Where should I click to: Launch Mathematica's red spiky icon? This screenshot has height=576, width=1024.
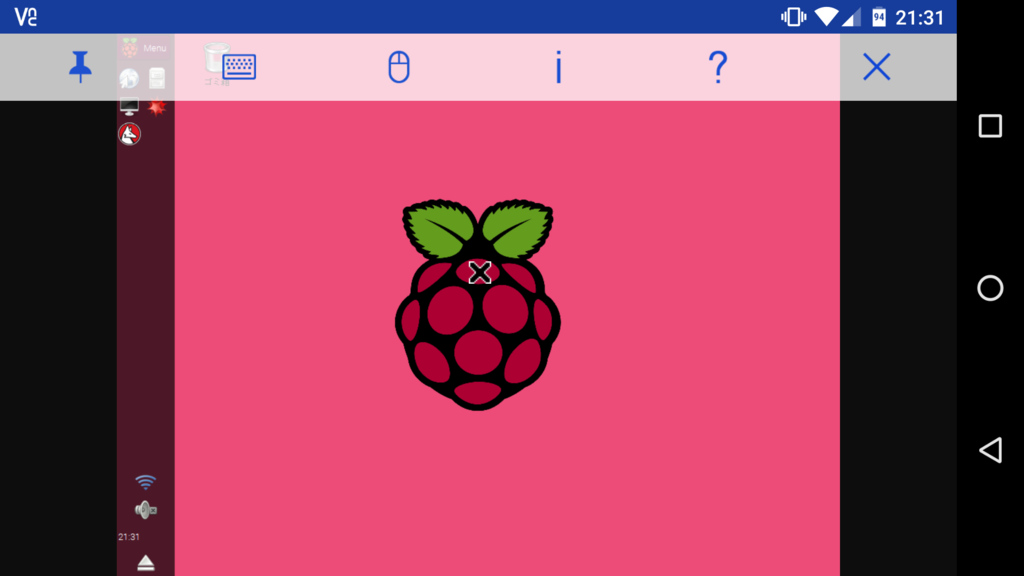[x=157, y=106]
